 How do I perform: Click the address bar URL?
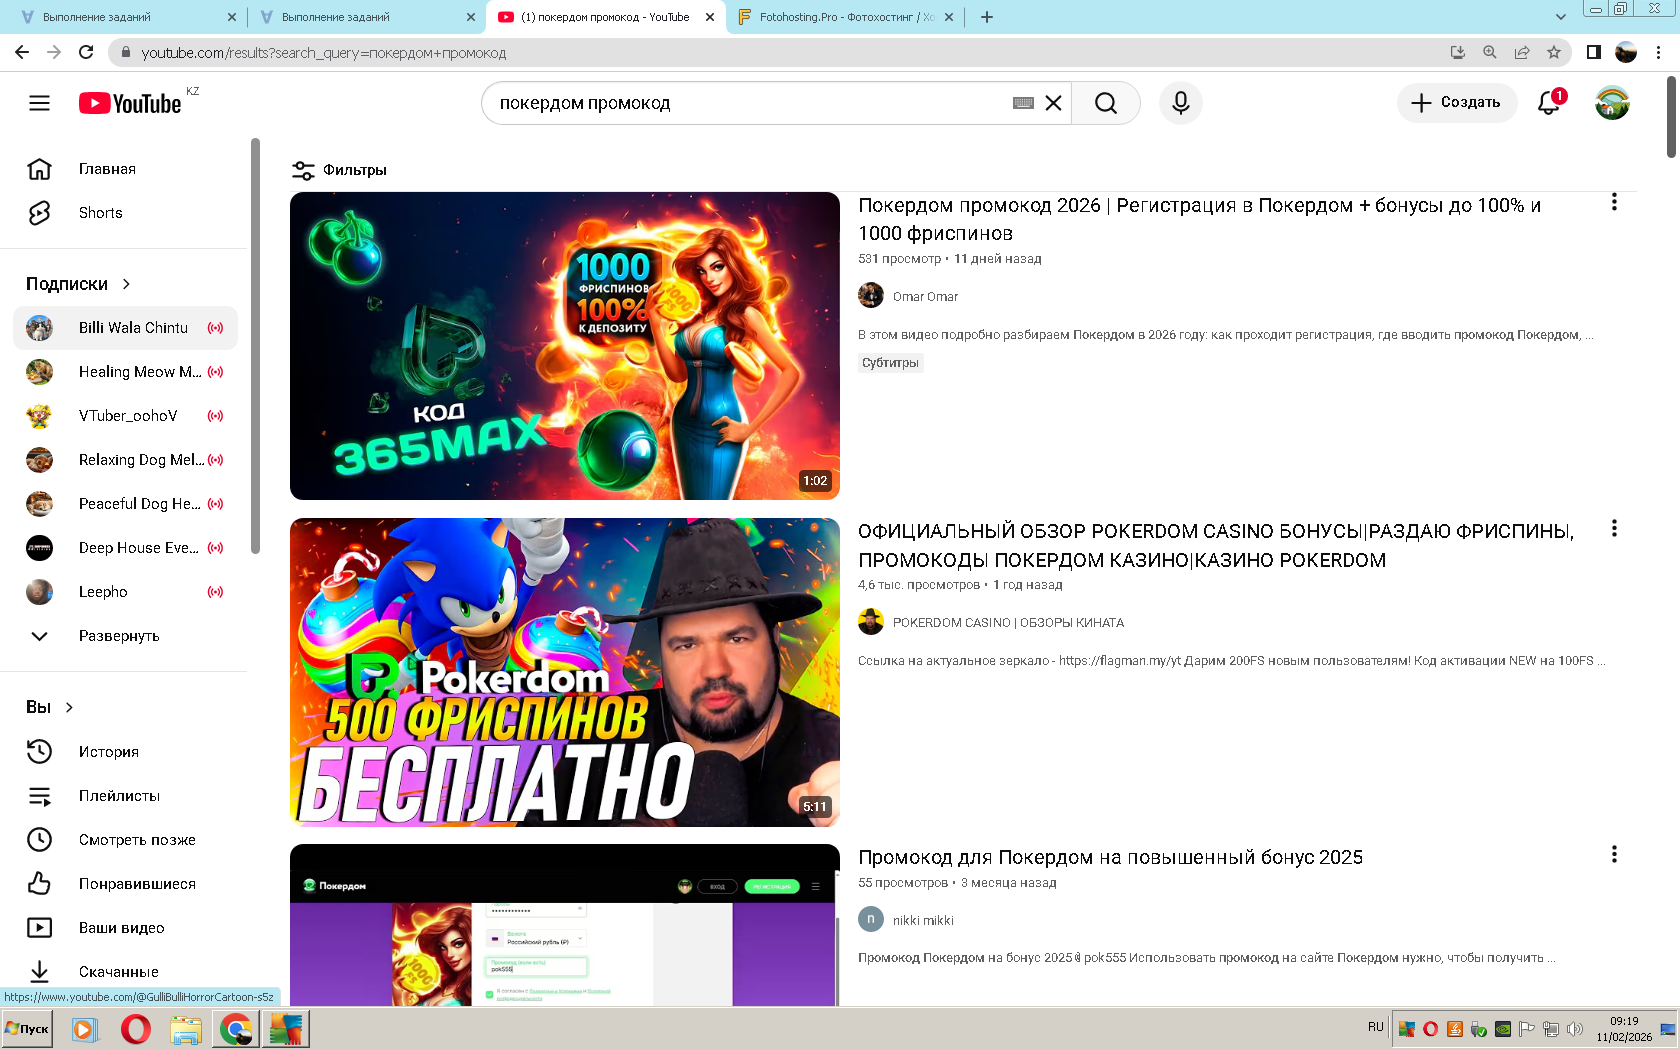pyautogui.click(x=324, y=53)
